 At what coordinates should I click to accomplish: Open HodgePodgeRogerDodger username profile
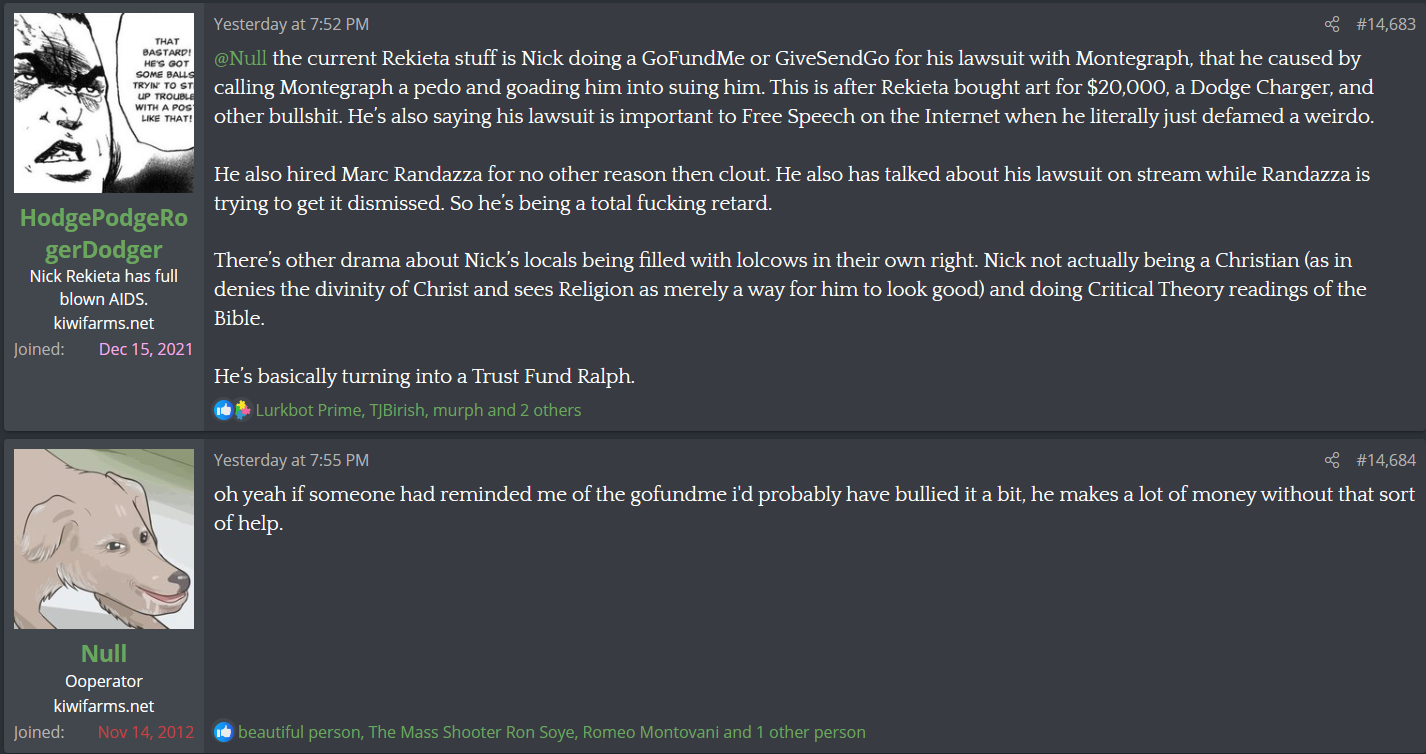pos(104,233)
